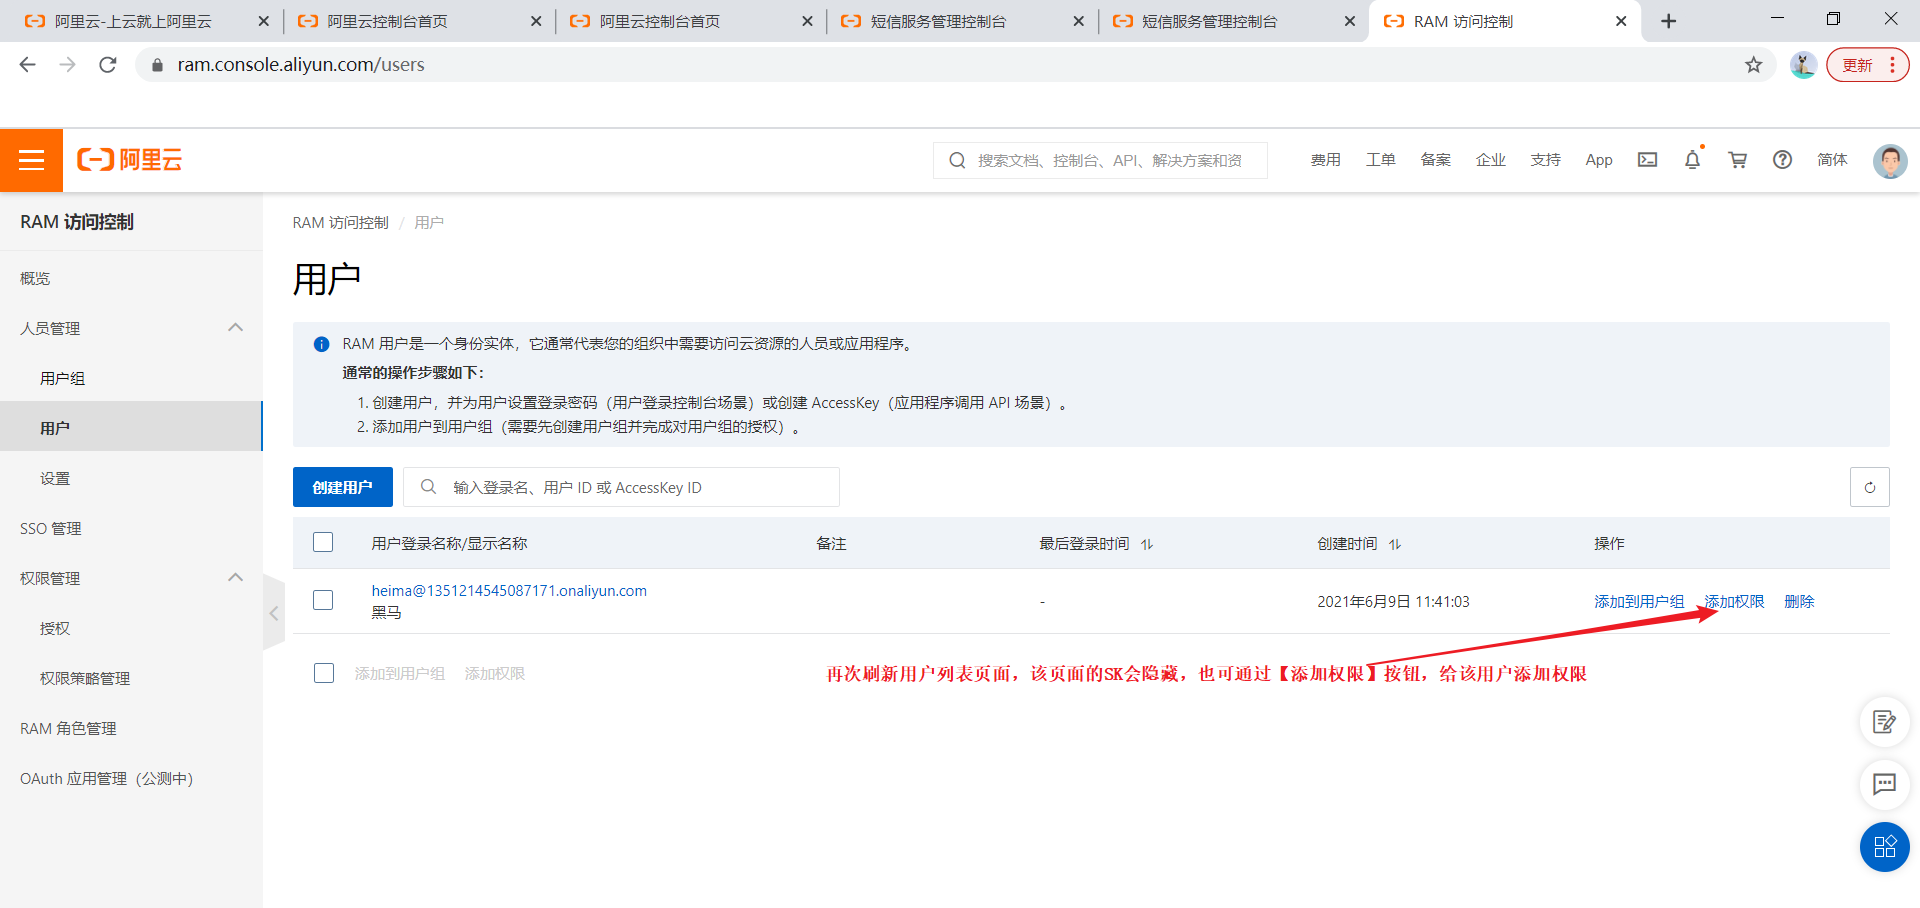Click the 创建用户 button
This screenshot has width=1920, height=908.
click(x=343, y=487)
